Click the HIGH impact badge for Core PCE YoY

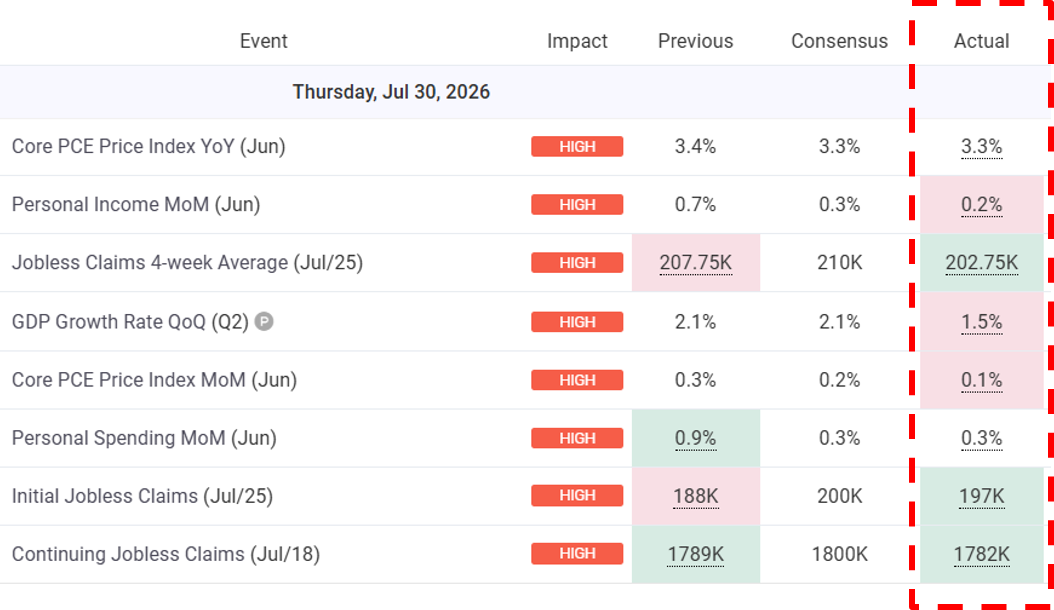(577, 147)
